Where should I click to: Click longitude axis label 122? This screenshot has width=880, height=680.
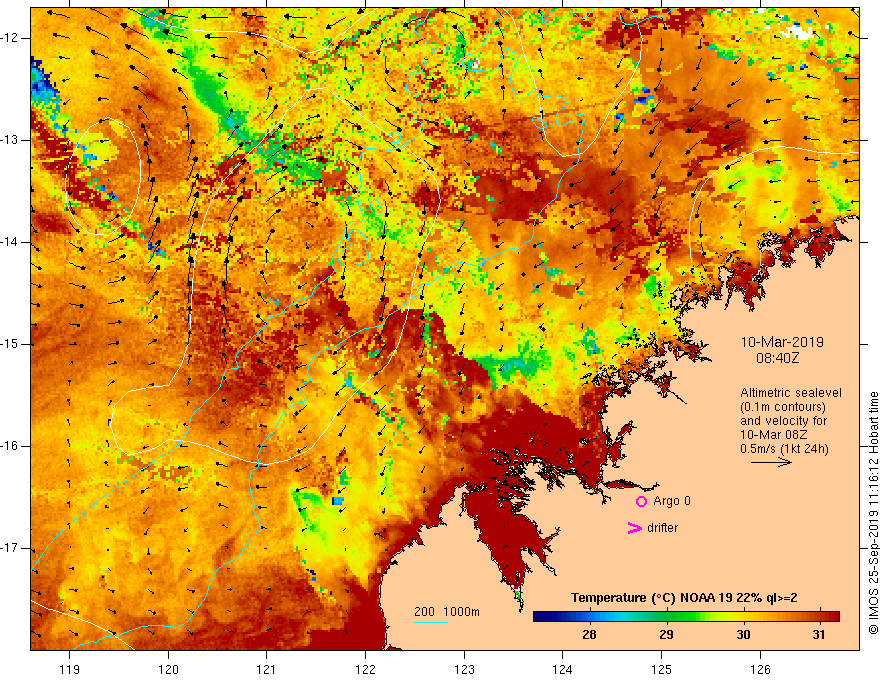pos(365,669)
